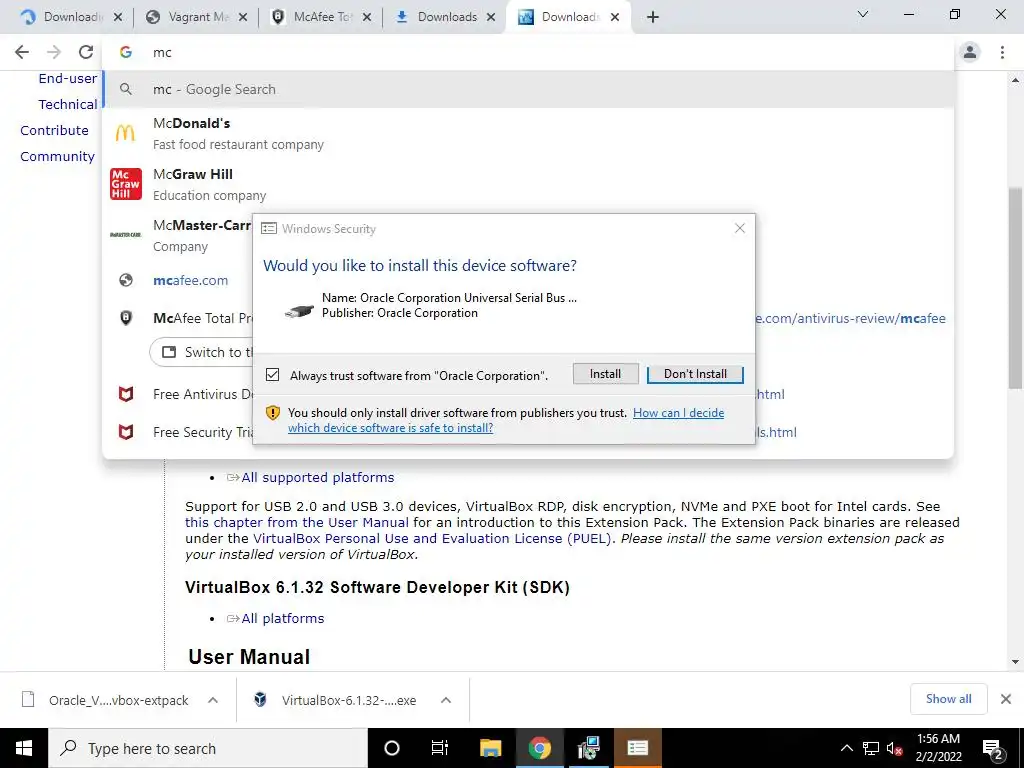
Task: Click the VirtualBox installer taskbar icon
Action: point(589,748)
